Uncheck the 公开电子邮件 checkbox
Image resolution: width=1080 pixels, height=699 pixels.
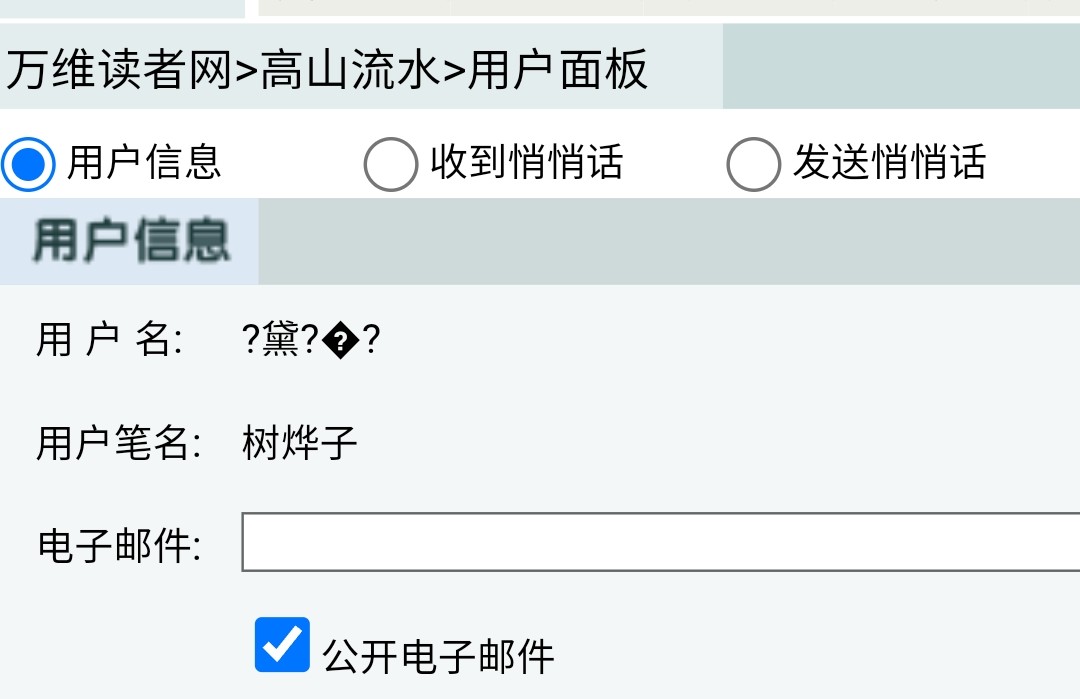point(282,644)
